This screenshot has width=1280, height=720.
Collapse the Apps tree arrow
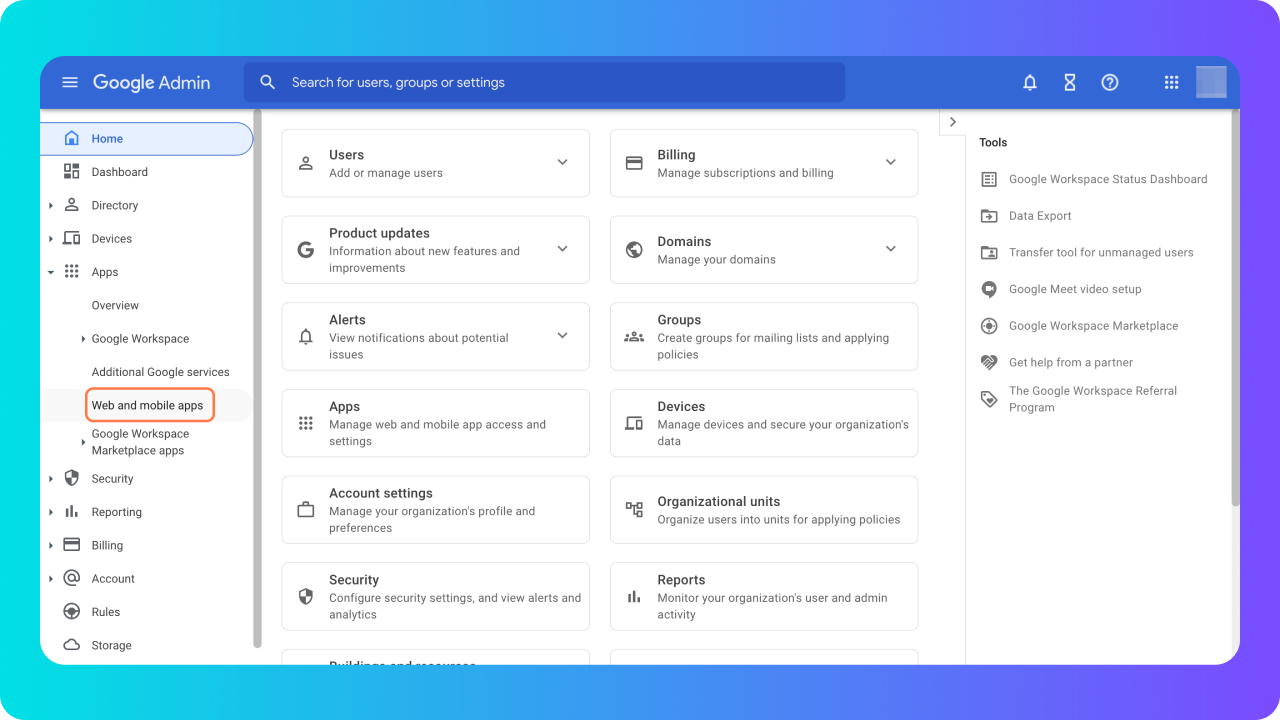(x=51, y=272)
